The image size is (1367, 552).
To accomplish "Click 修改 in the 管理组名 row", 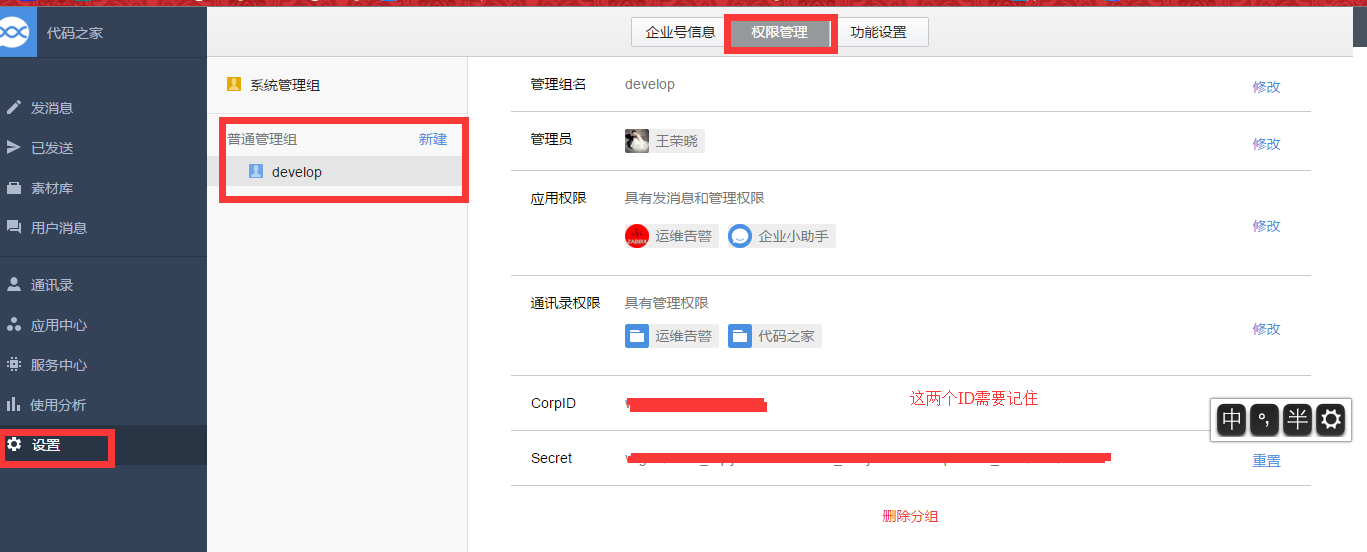I will (1266, 87).
